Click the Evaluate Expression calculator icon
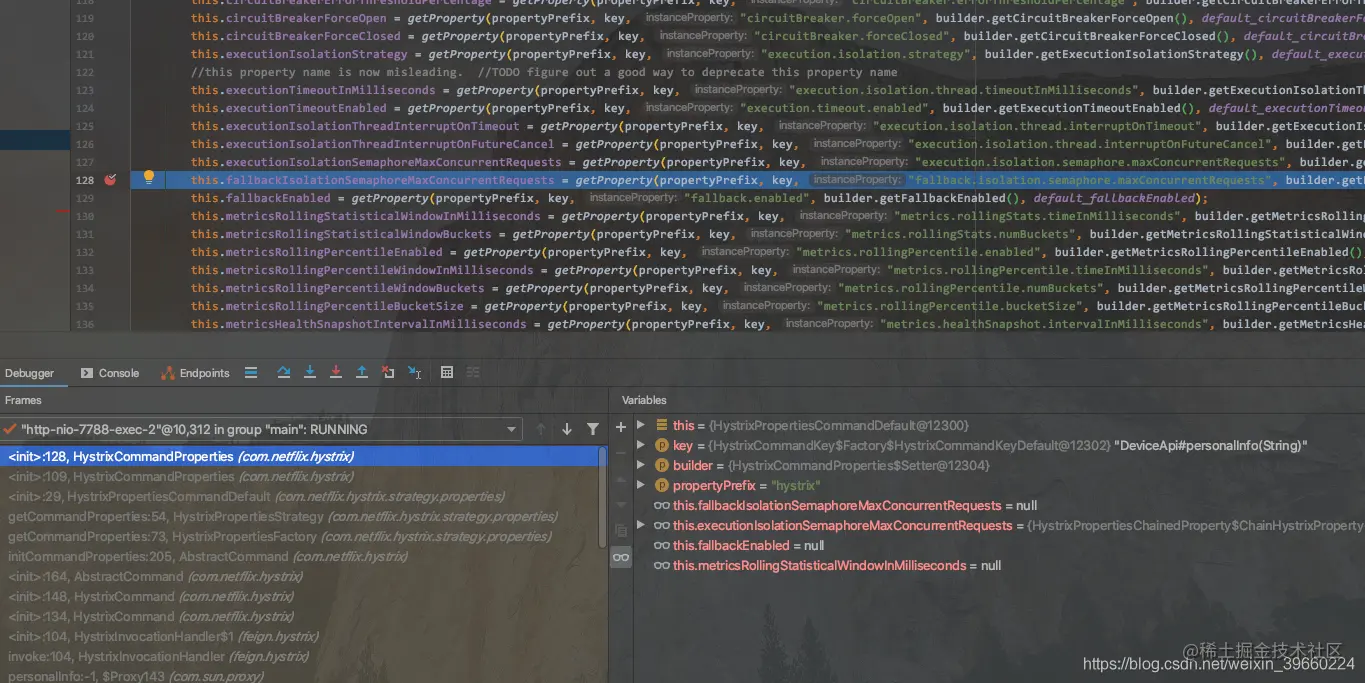Screen dimensions: 1365x683 click(x=447, y=373)
